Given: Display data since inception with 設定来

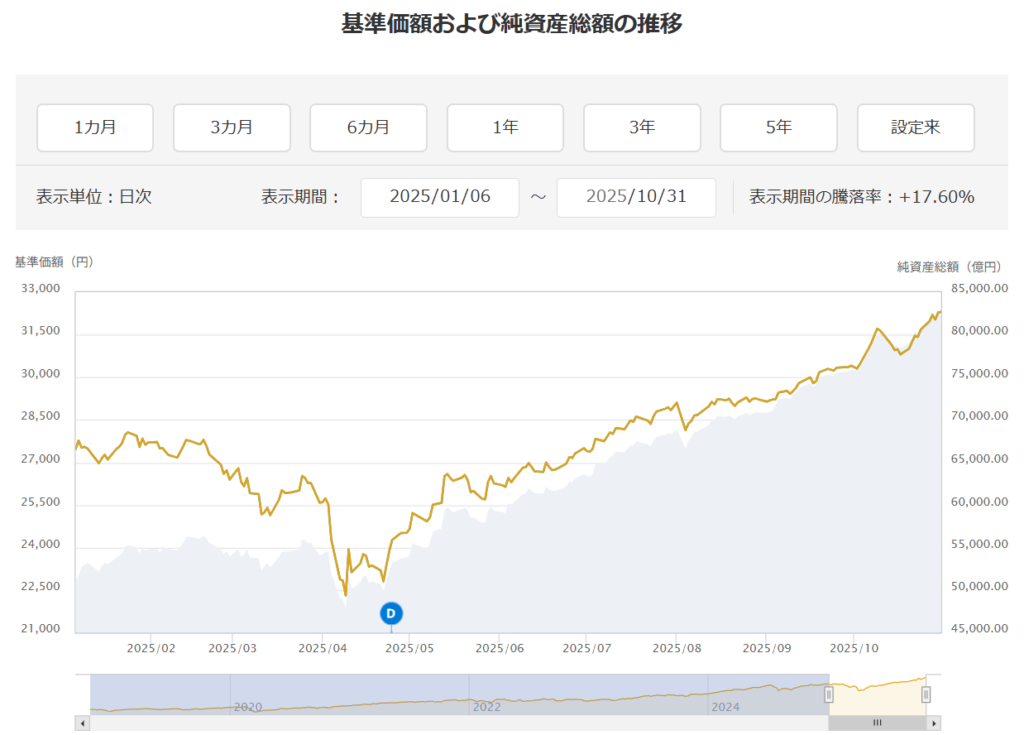Looking at the screenshot, I should pos(915,128).
